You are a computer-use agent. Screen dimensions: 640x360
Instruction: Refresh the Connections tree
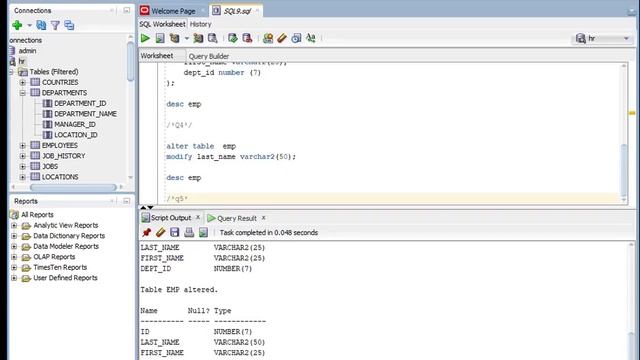point(41,25)
